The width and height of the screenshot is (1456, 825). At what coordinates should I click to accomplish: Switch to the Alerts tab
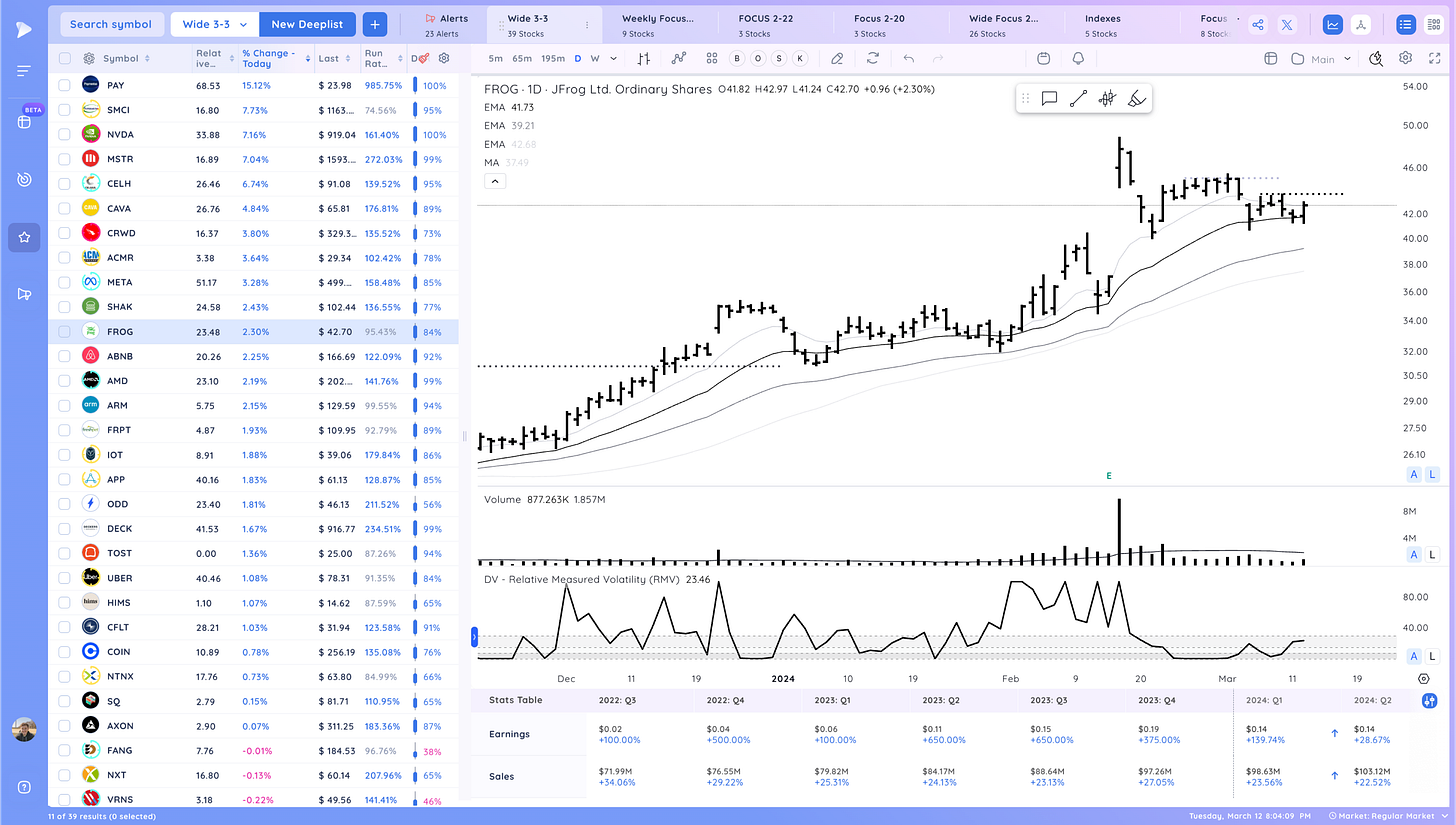[445, 25]
